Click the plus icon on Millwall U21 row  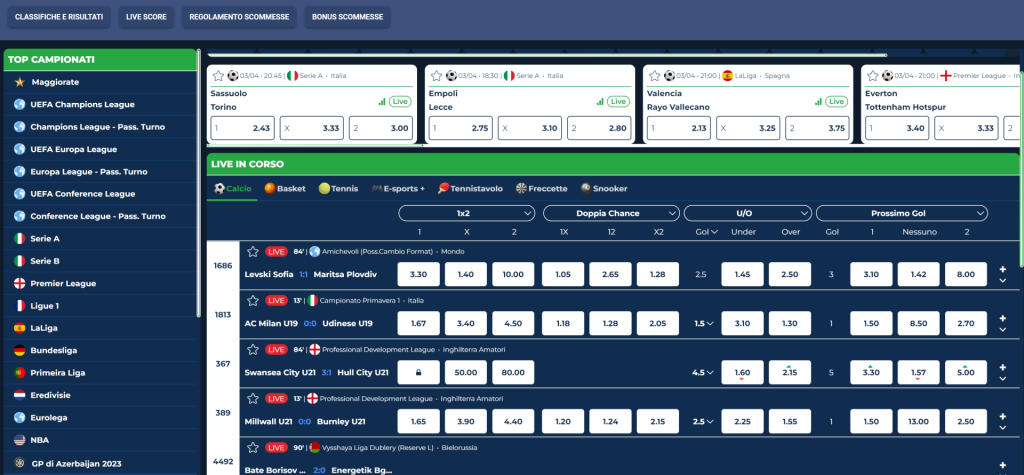tap(1002, 416)
